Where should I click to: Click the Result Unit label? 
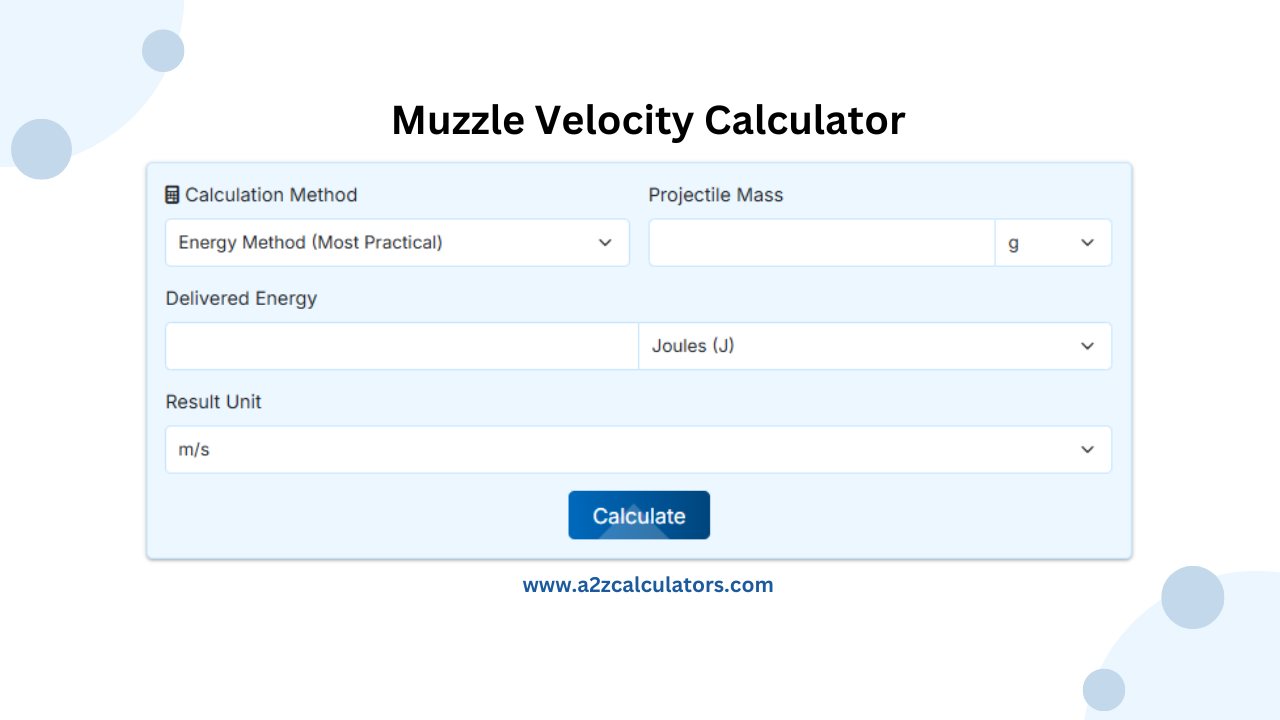213,401
